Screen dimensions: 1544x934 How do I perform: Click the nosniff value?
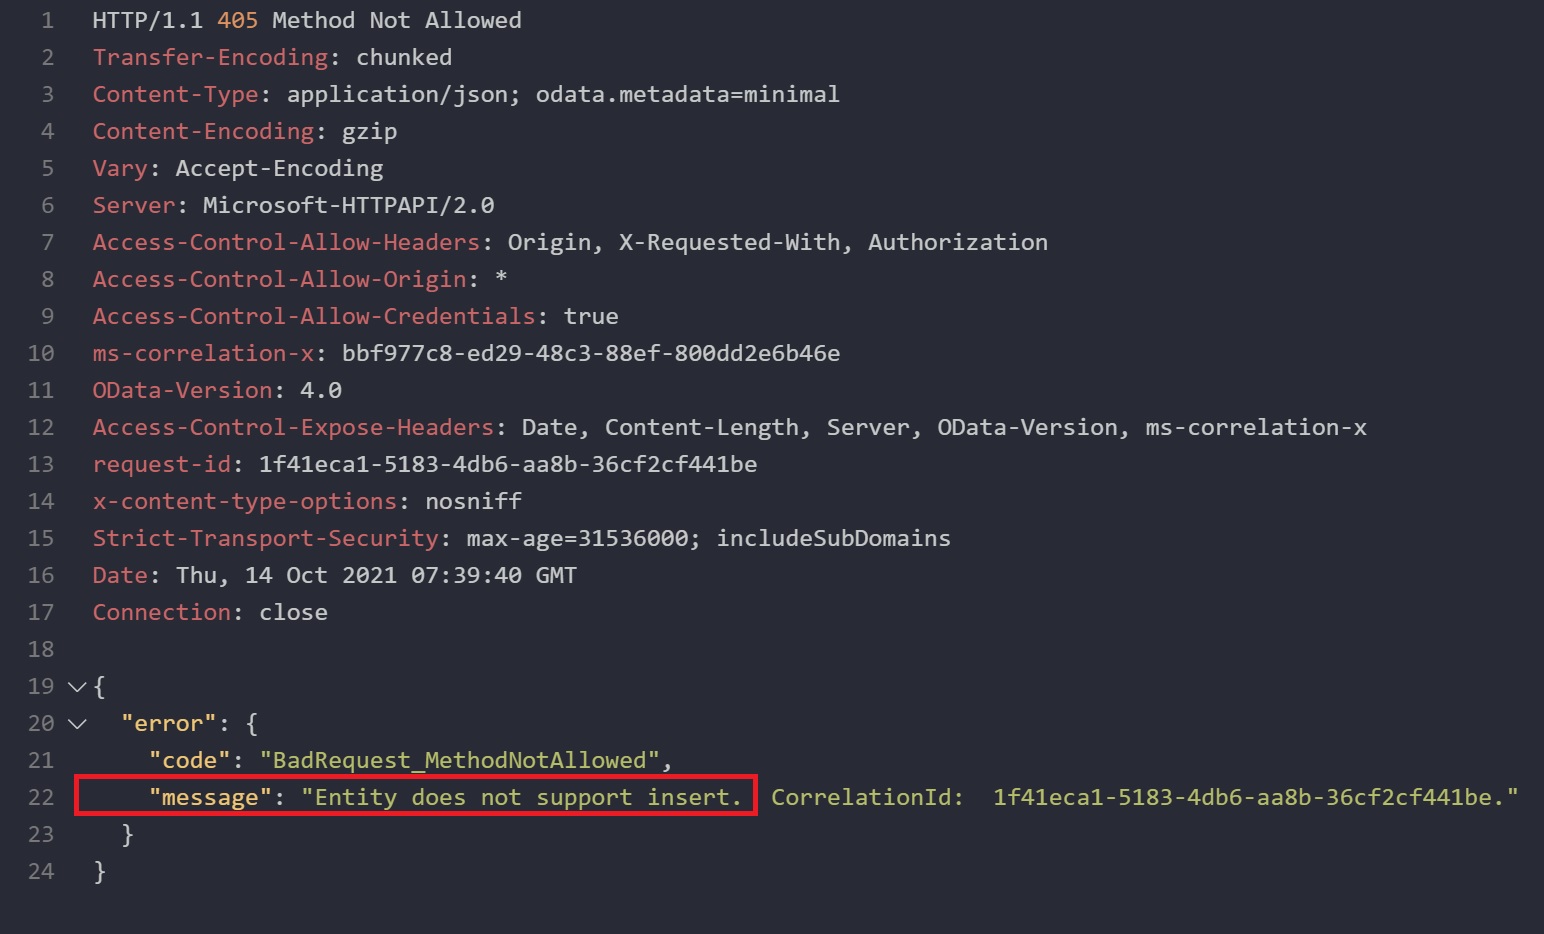pos(473,502)
